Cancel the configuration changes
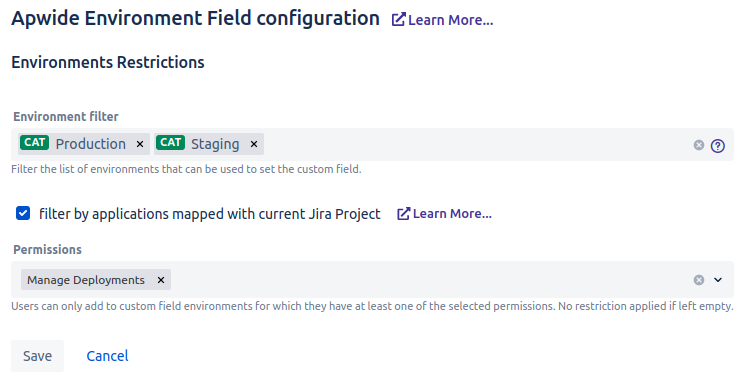The height and width of the screenshot is (388, 745). click(107, 356)
